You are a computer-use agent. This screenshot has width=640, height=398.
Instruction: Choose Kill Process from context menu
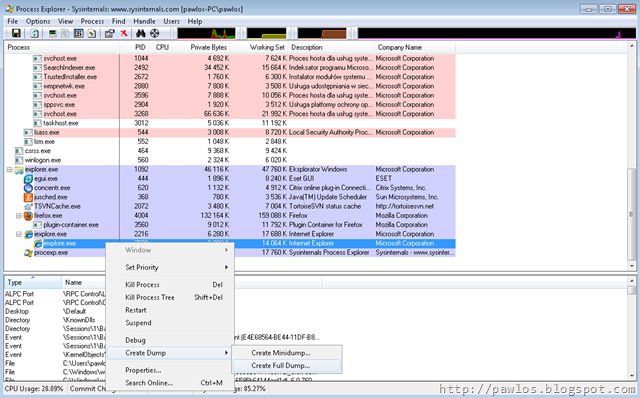click(x=171, y=285)
